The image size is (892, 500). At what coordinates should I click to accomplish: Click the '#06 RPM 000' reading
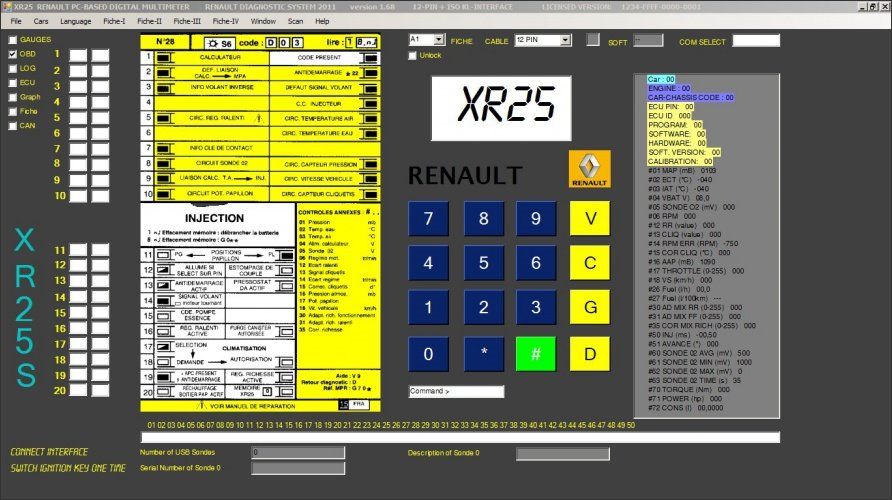point(672,216)
